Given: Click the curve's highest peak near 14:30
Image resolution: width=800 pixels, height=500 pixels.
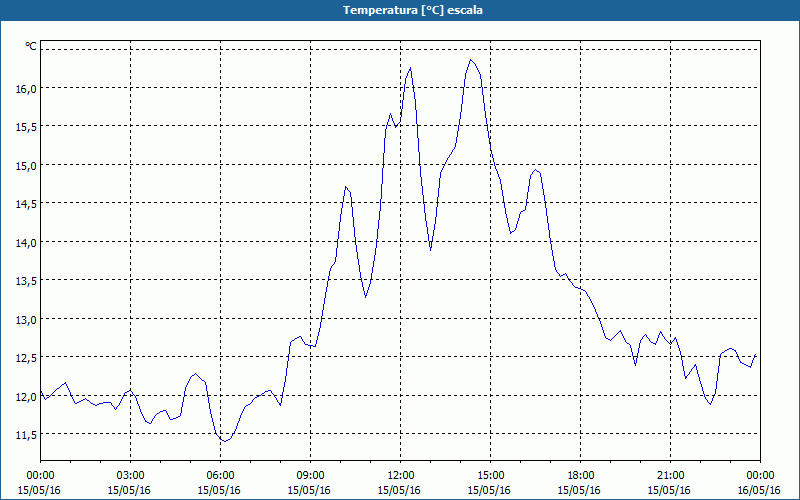Looking at the screenshot, I should 470,60.
